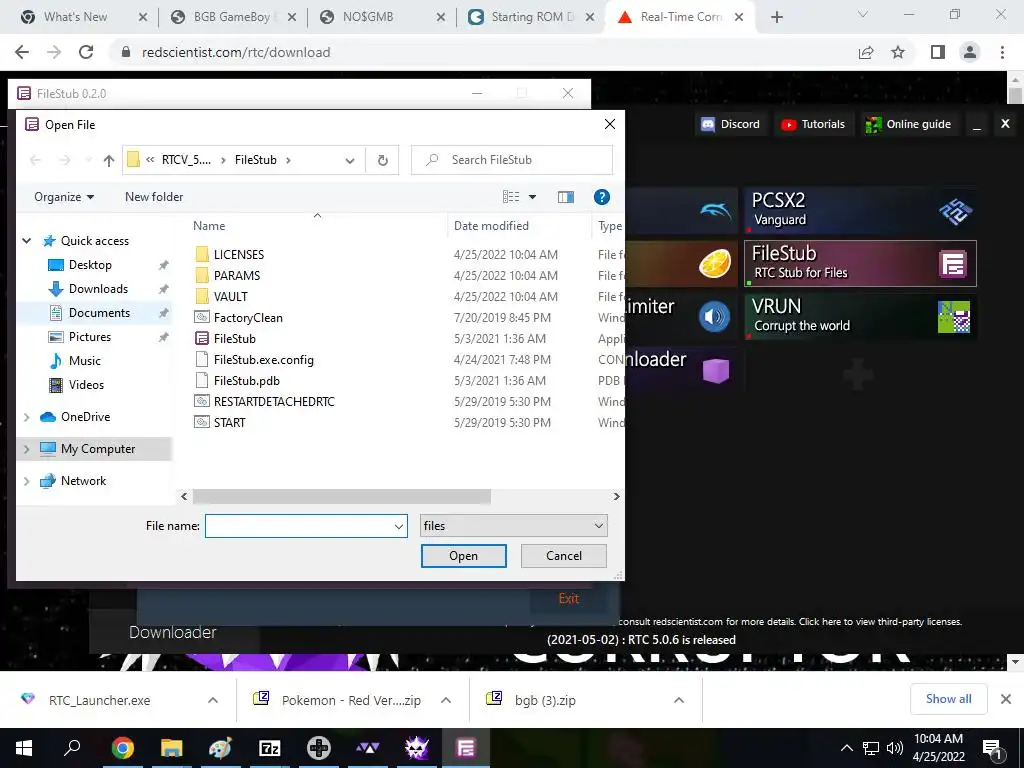
Task: Create a New folder
Action: (x=154, y=197)
